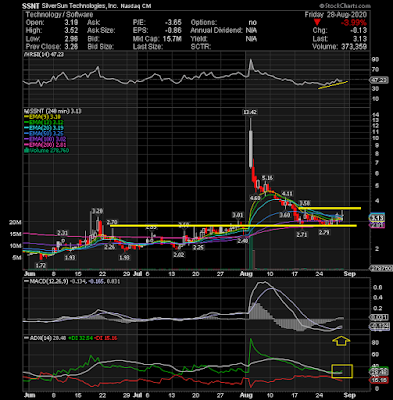Click the RSI(14) line icon in the panel label
This screenshot has width=393, height=400.
(x=26, y=54)
